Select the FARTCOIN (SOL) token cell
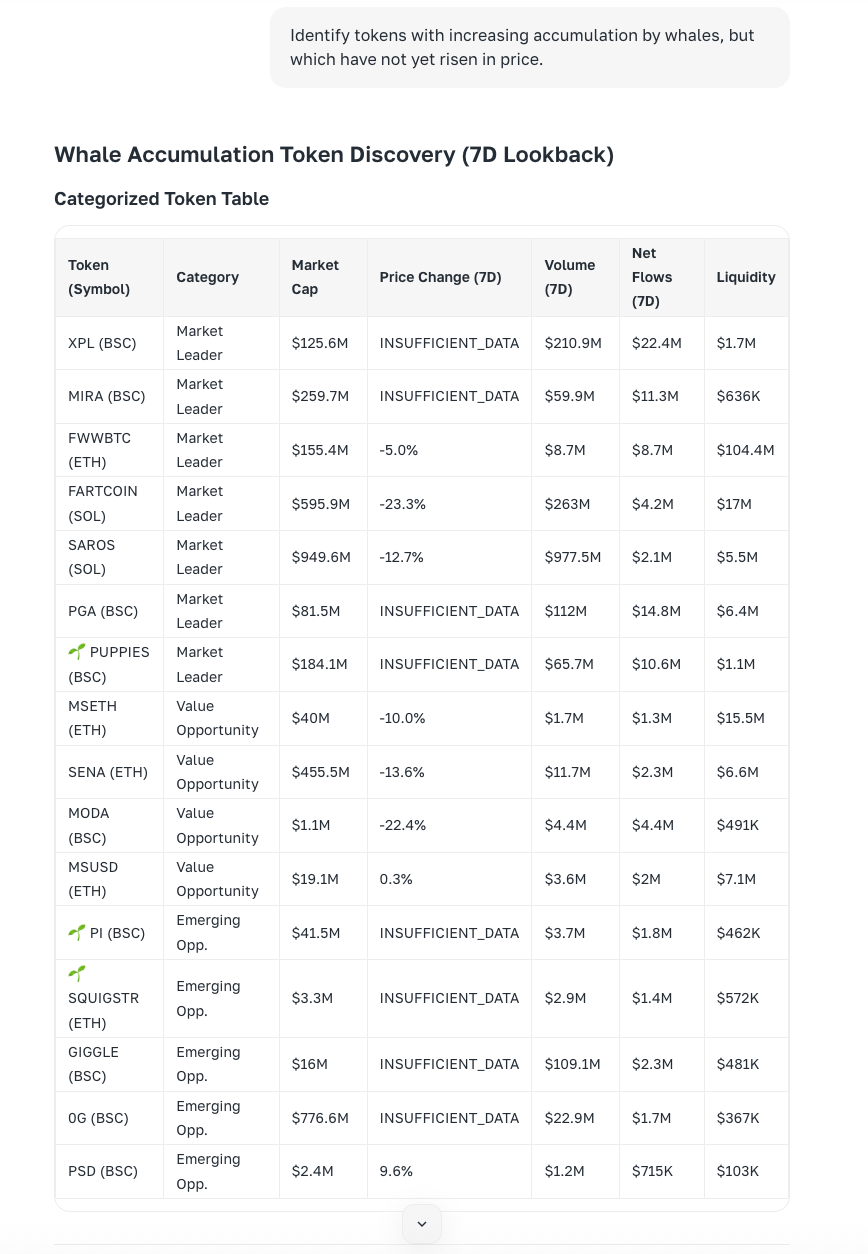Screen dimensions: 868x1254 [102, 503]
